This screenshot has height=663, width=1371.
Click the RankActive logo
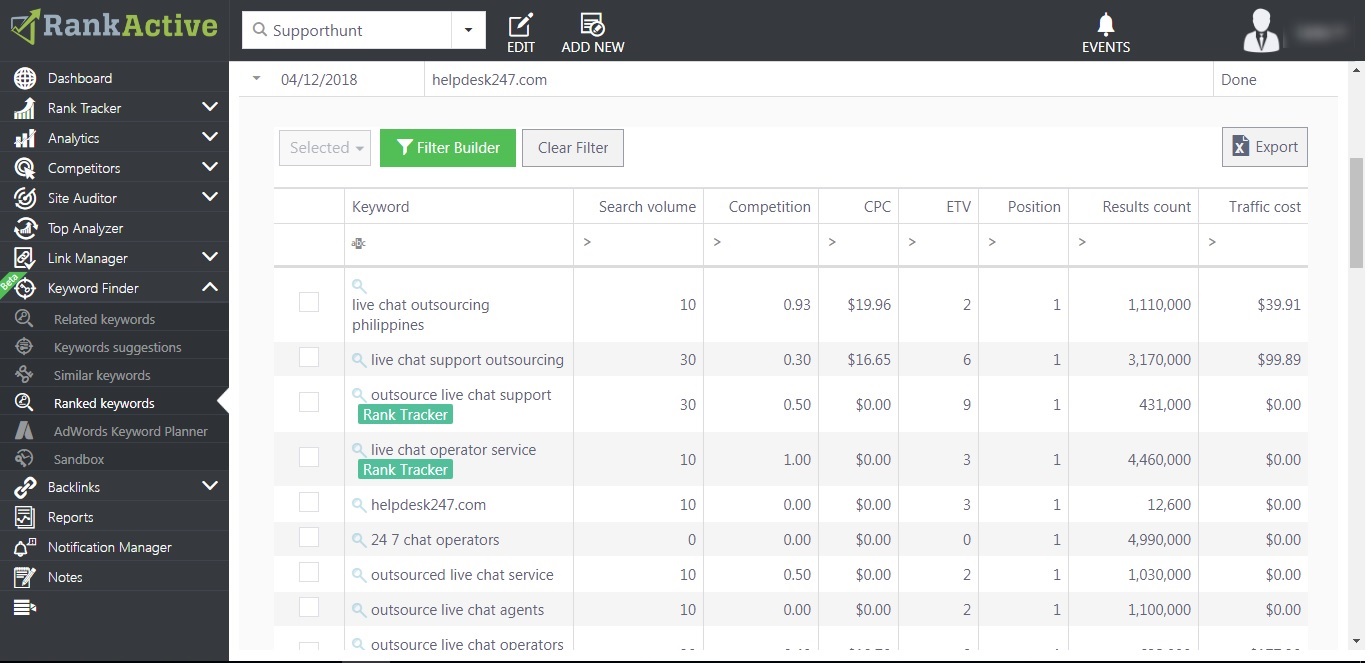coord(114,27)
